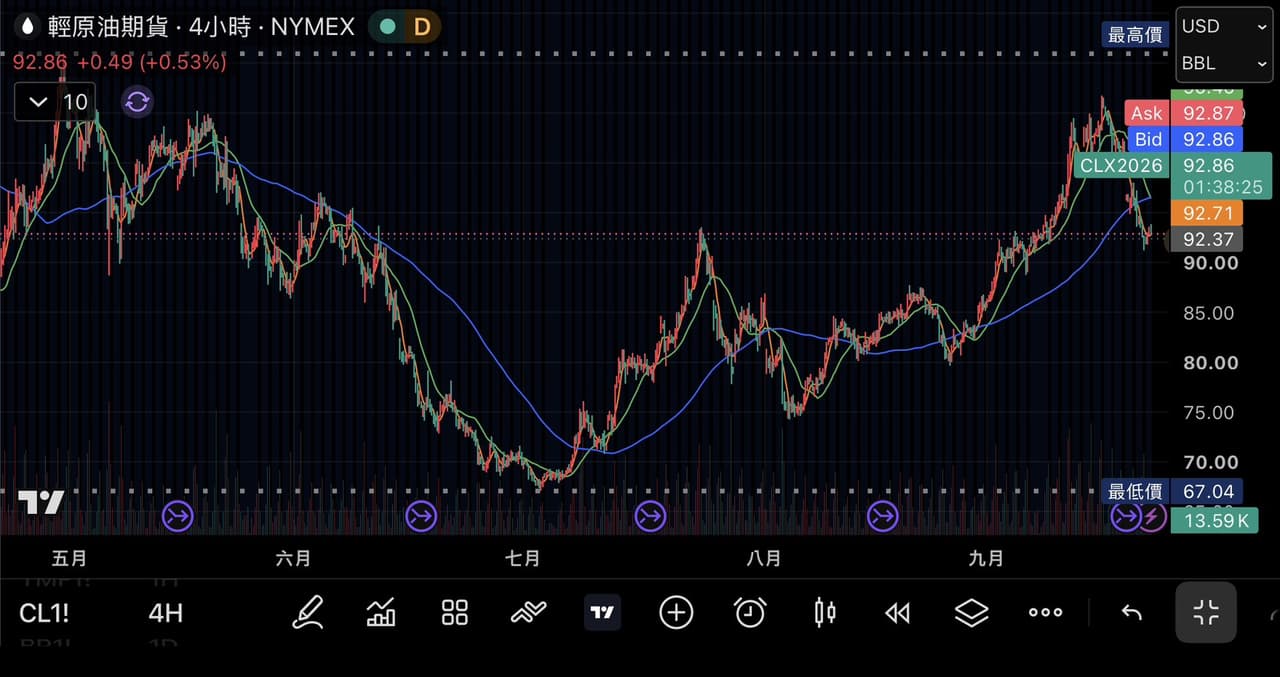1280x677 pixels.
Task: Open the drawing tools pen icon
Action: (308, 612)
